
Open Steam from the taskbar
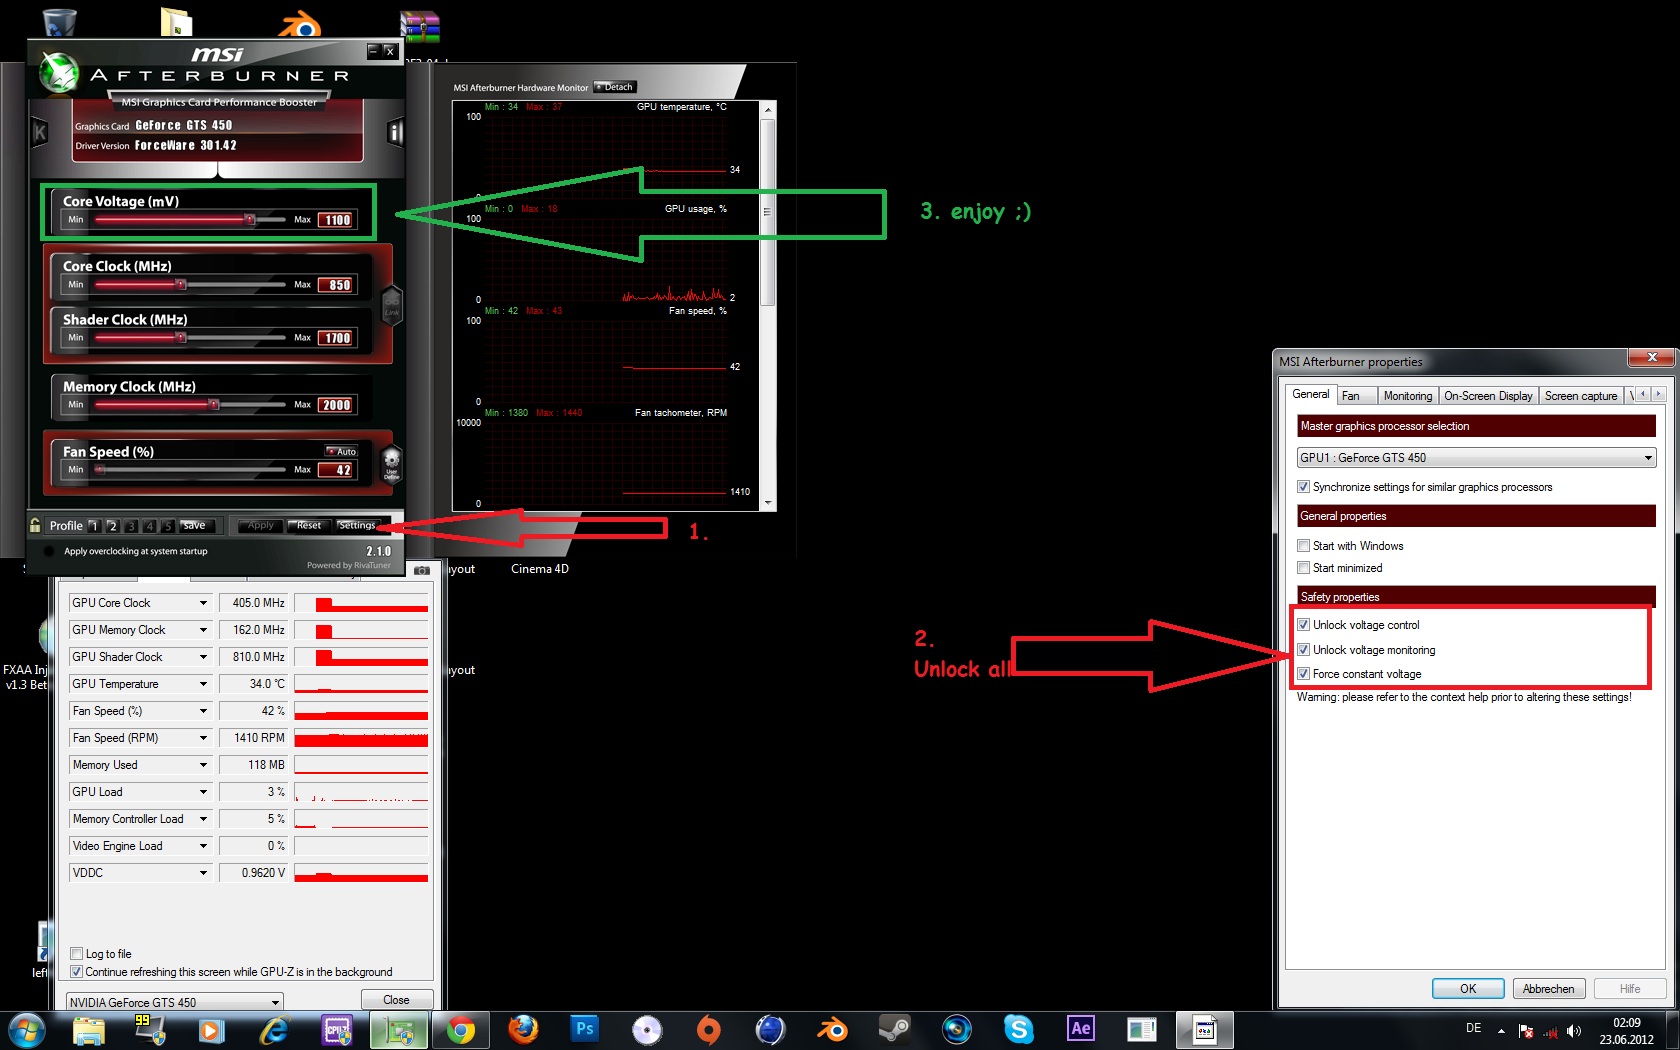point(895,1029)
